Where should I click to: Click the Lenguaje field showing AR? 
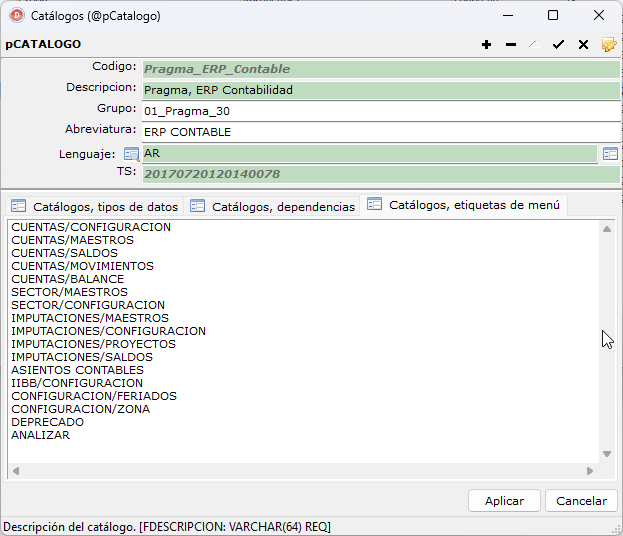[370, 153]
